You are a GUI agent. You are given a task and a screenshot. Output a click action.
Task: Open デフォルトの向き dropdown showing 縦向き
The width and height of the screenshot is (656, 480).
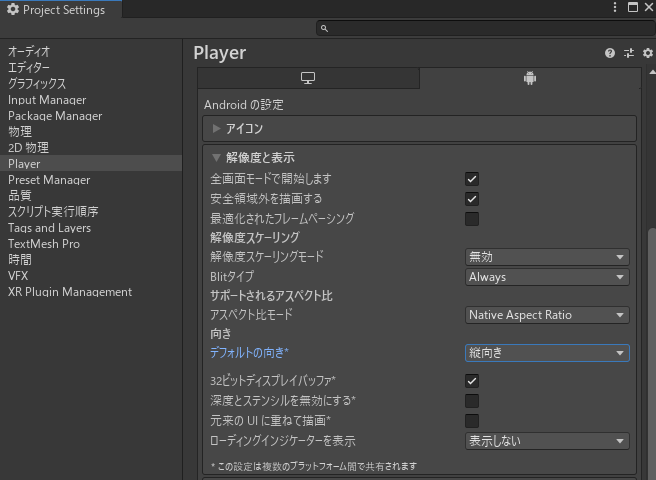[547, 353]
